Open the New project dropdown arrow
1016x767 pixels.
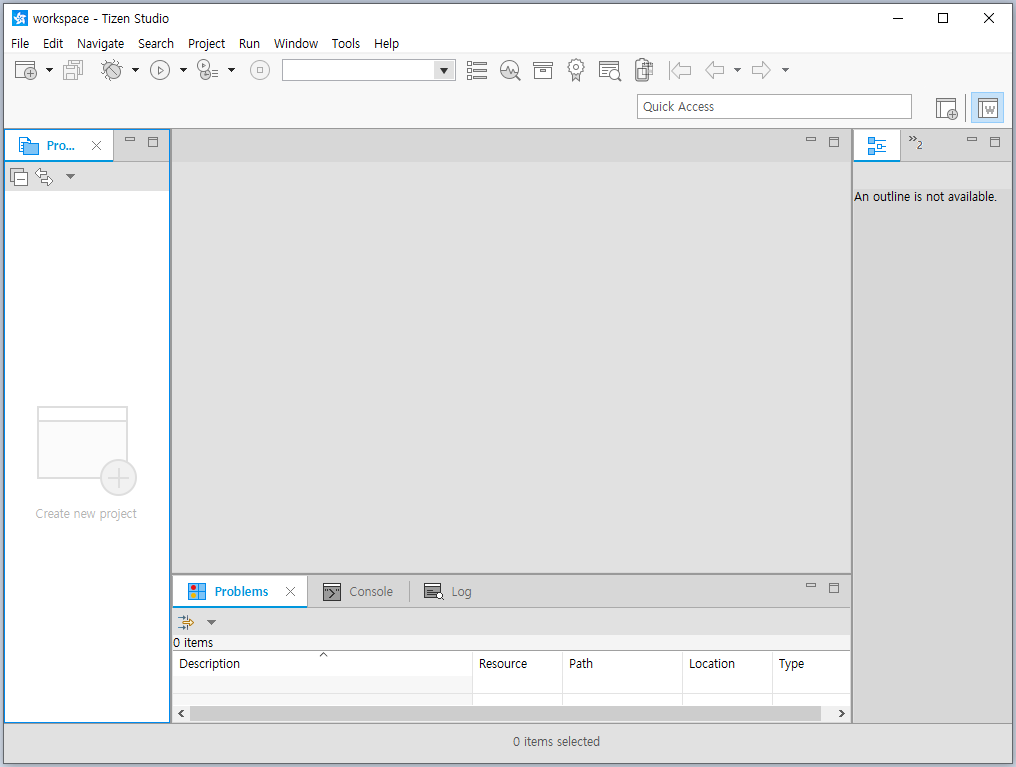[x=49, y=70]
